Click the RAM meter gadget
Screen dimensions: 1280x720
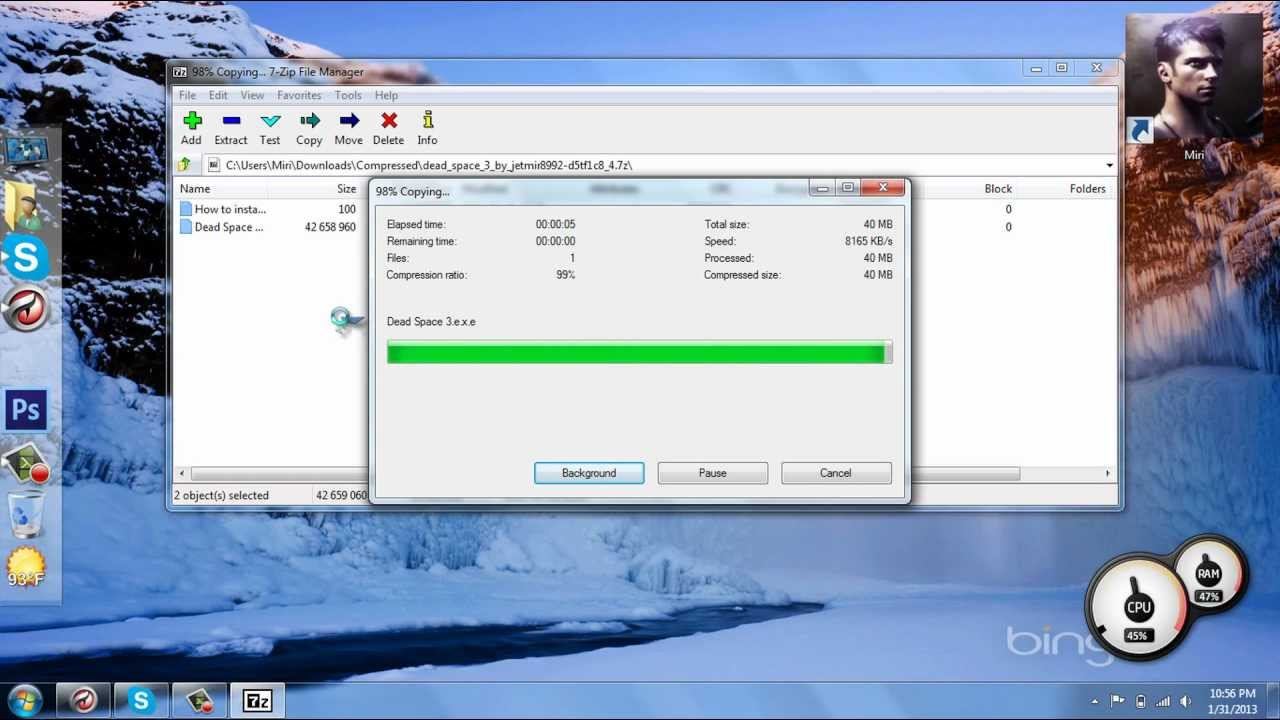point(1209,575)
